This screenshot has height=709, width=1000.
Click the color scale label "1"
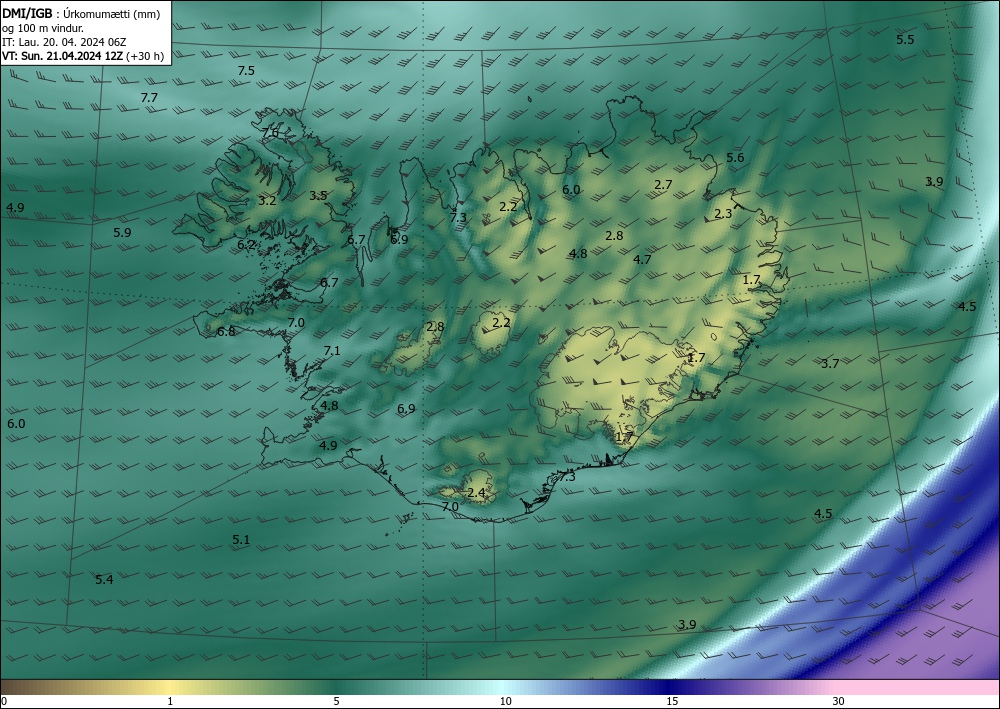pos(170,701)
